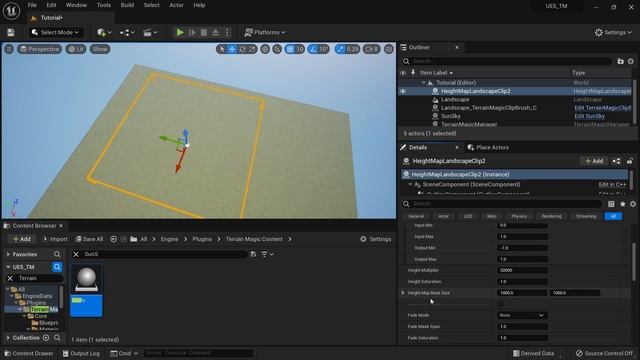The height and width of the screenshot is (360, 640).
Task: Show only favorite properties star
Action: 622,204
